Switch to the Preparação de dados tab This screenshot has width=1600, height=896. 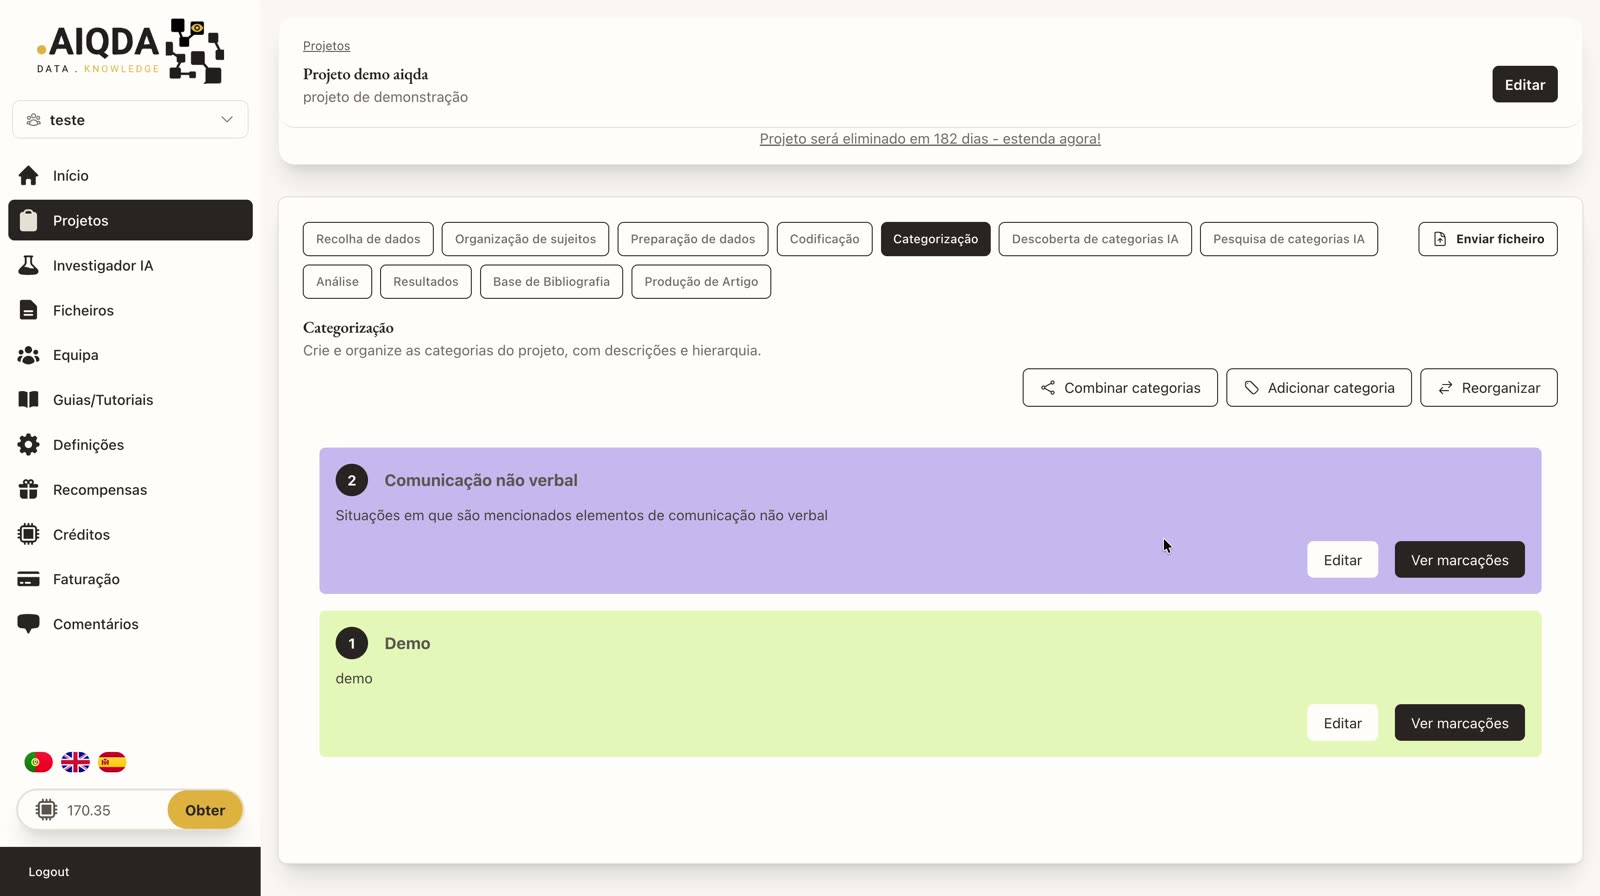tap(693, 239)
